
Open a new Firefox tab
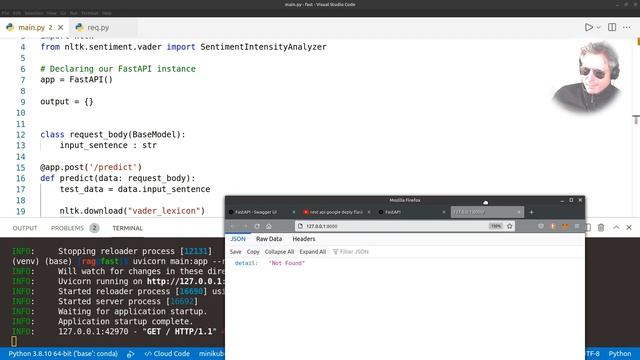pyautogui.click(x=531, y=212)
